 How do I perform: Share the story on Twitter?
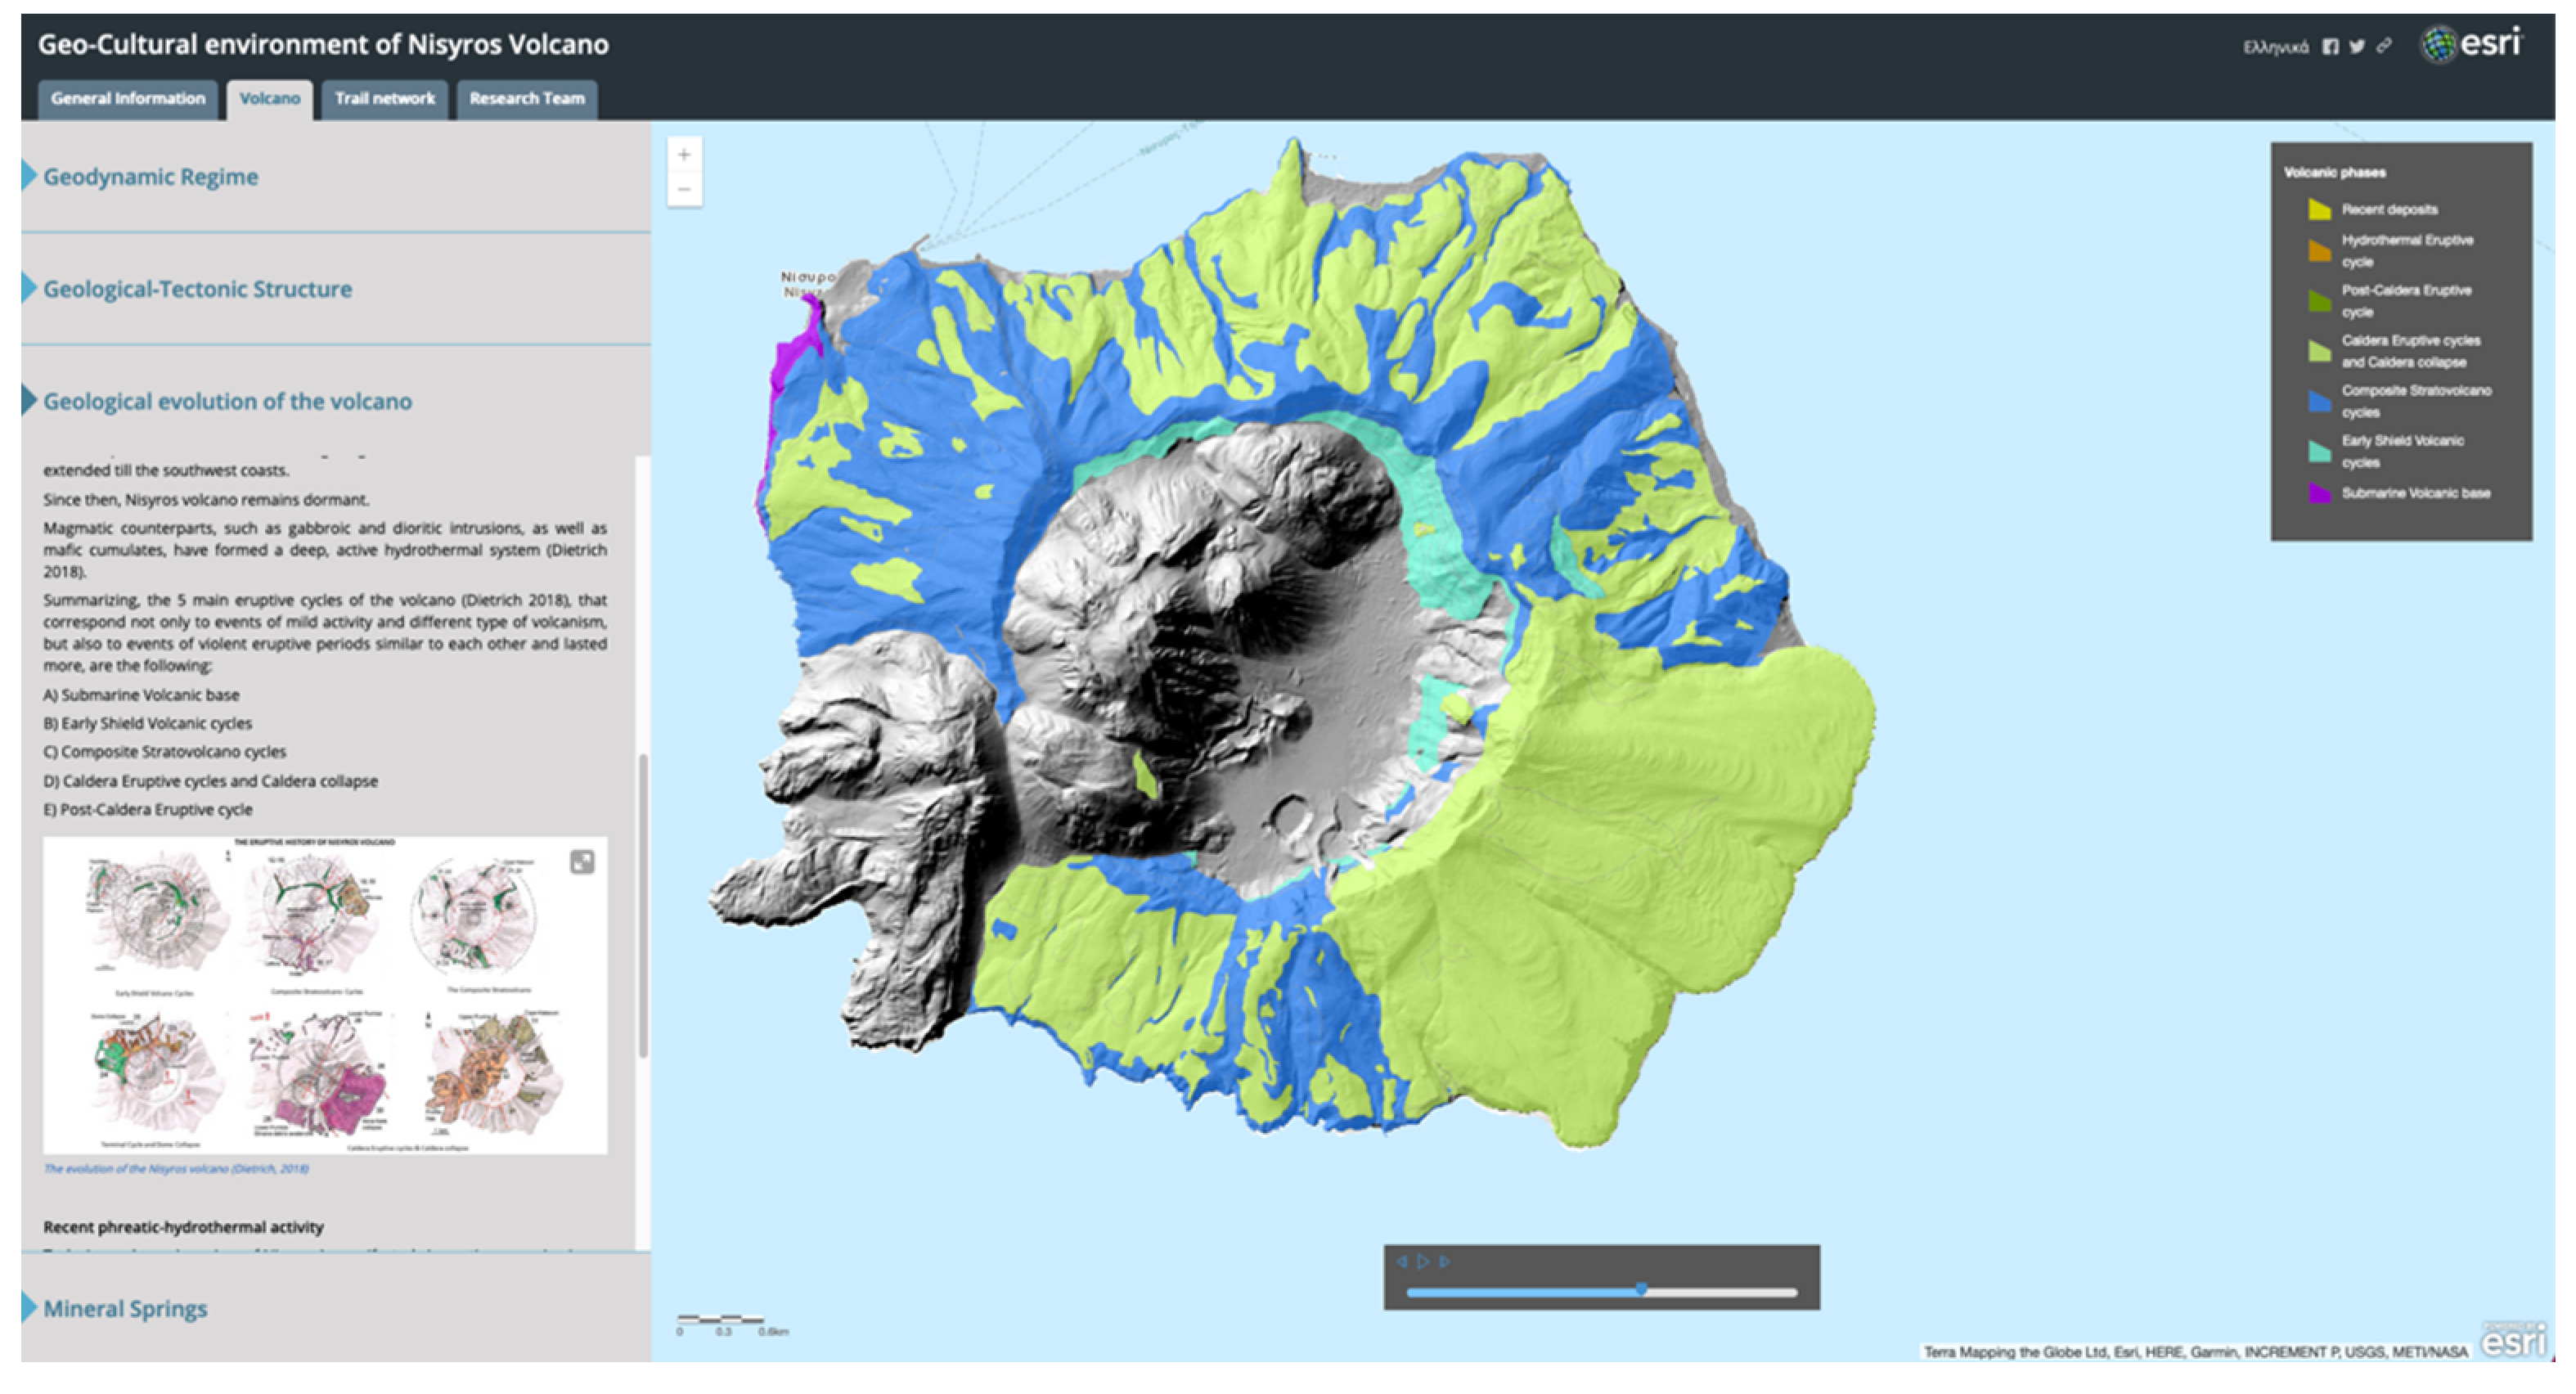(x=2357, y=47)
